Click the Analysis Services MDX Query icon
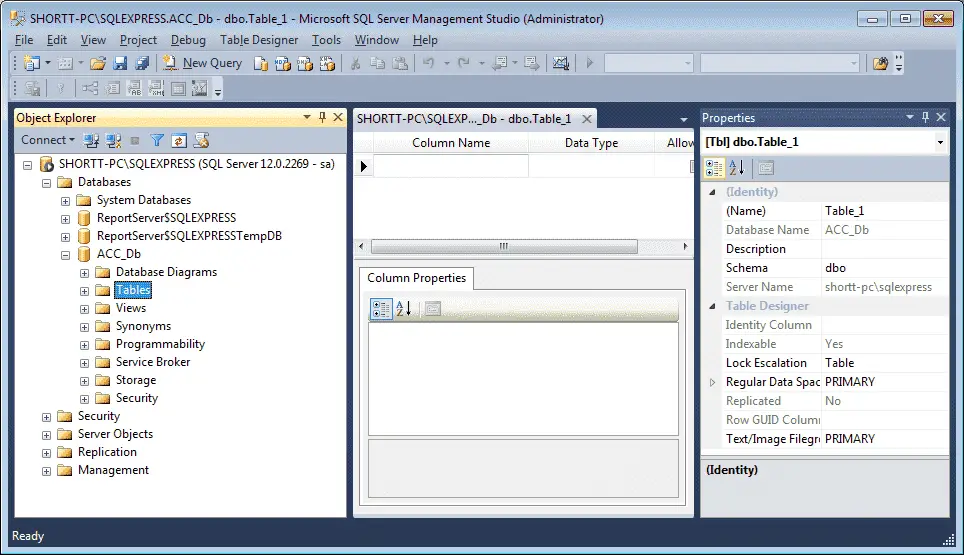Viewport: 964px width, 555px height. point(283,63)
